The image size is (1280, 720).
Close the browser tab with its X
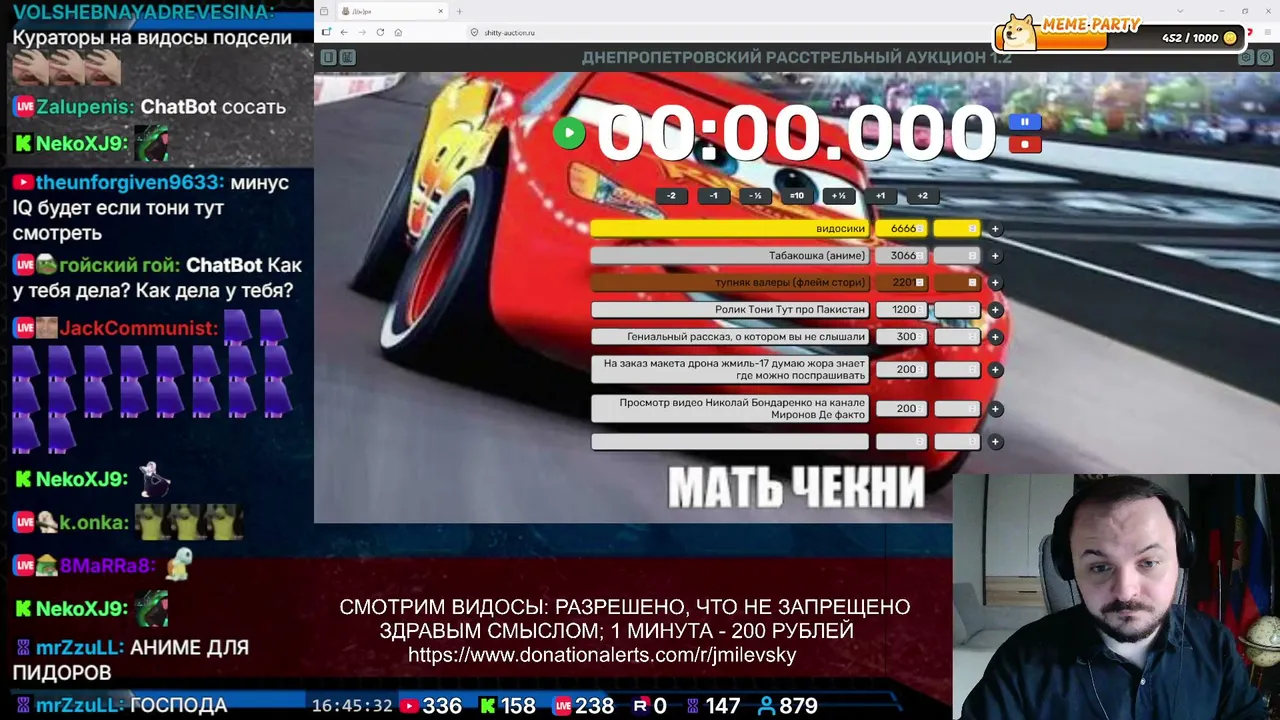441,11
